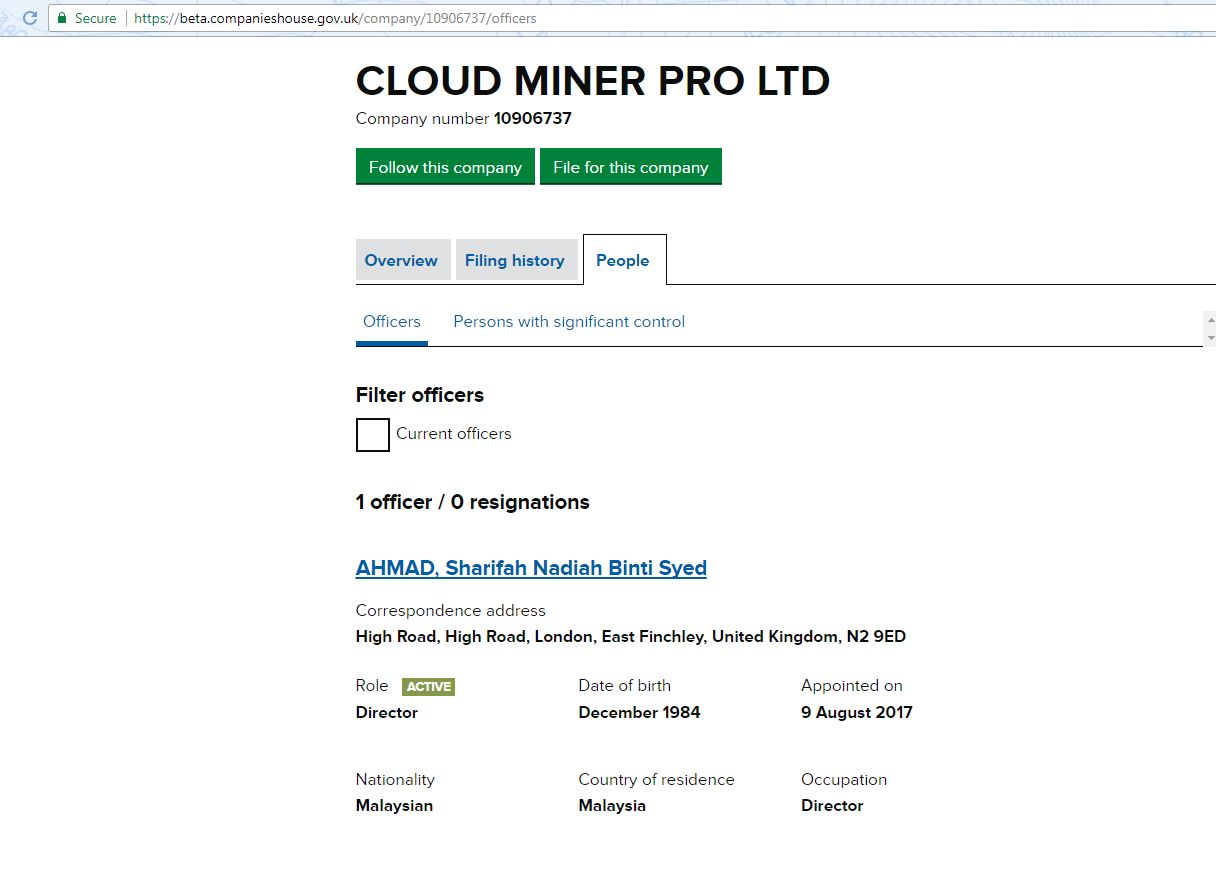Reload the page with the refresh icon

[x=30, y=18]
